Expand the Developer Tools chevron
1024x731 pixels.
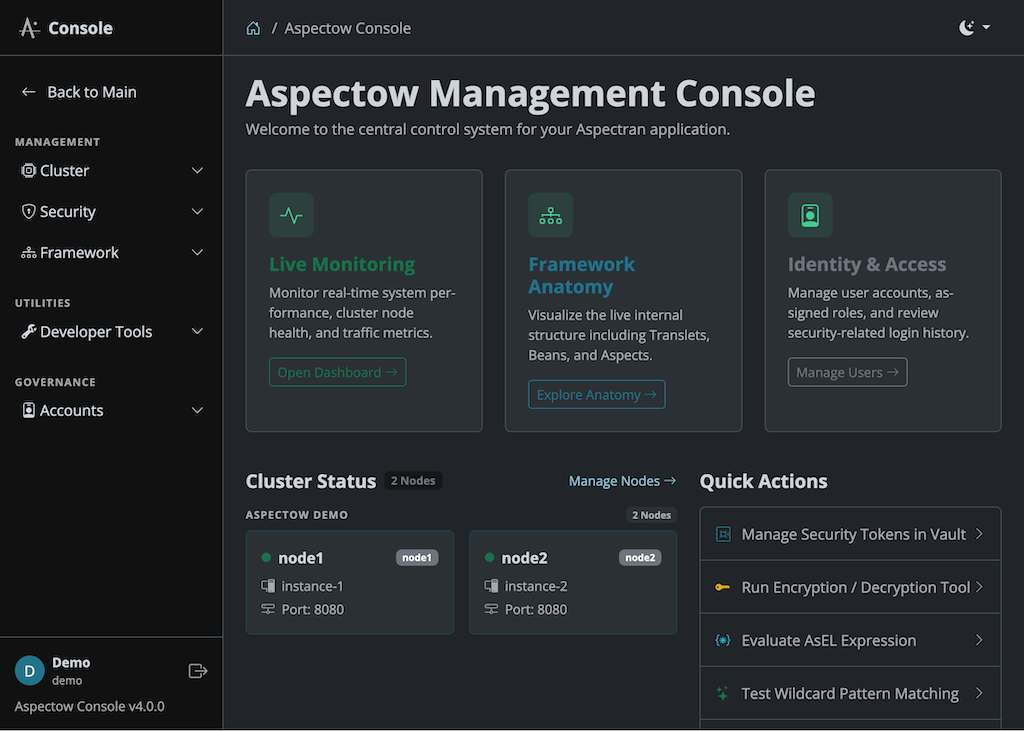point(197,332)
